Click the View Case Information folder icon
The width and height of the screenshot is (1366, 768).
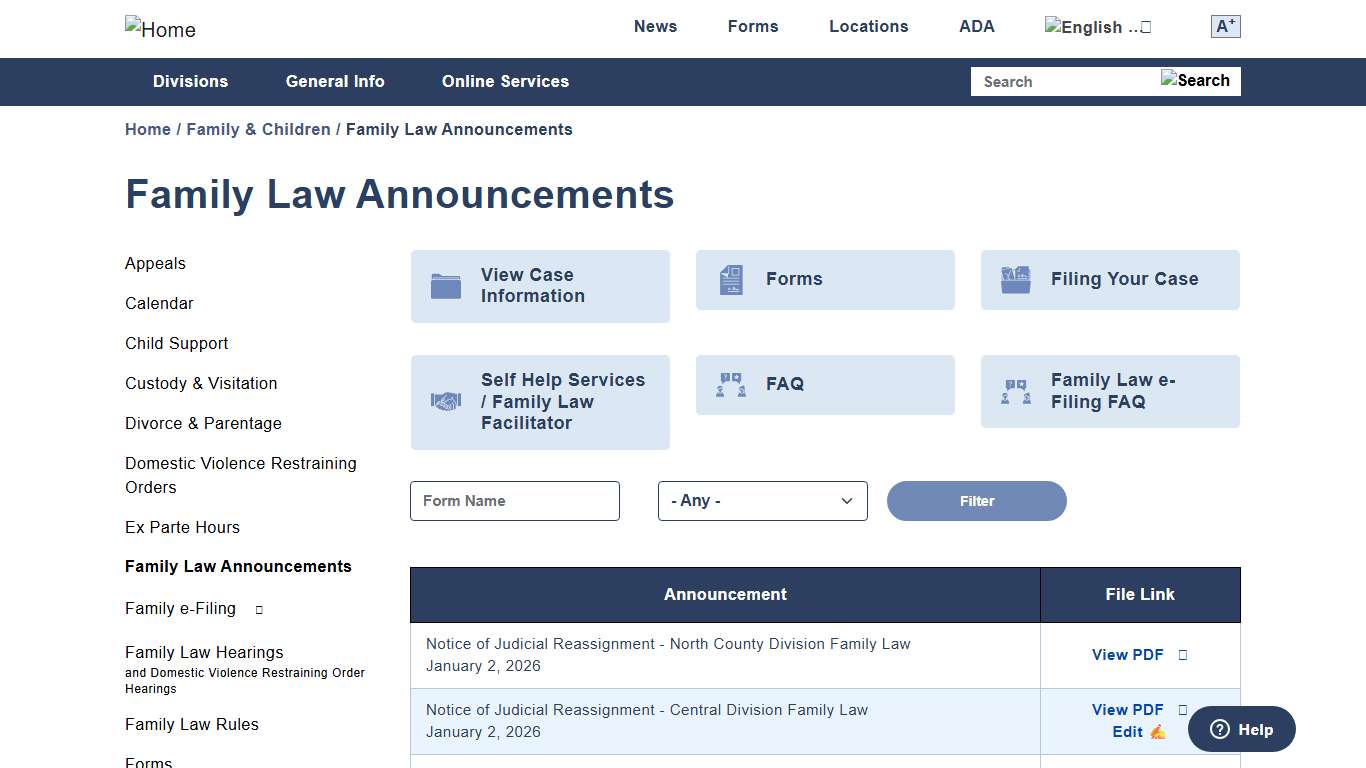pyautogui.click(x=445, y=285)
